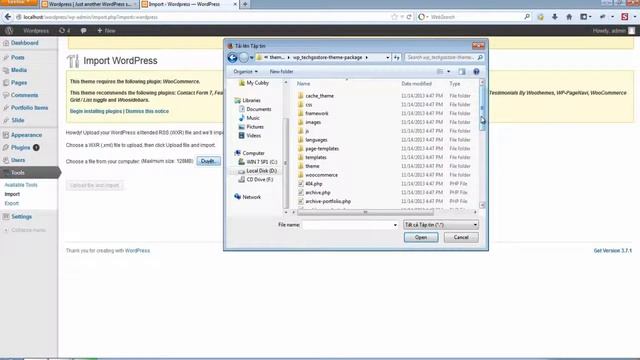640x360 pixels.
Task: Select Music library in navigation pane
Action: [x=253, y=118]
